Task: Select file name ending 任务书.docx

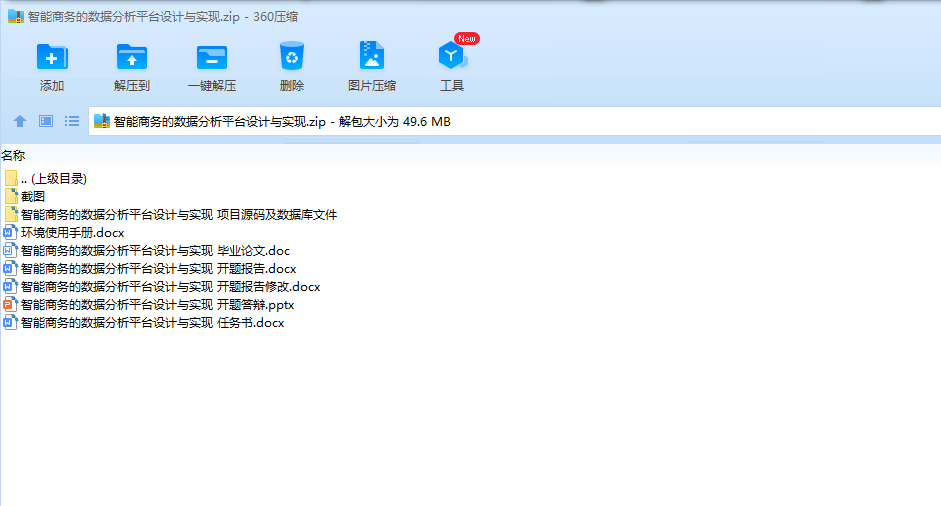Action: click(152, 322)
